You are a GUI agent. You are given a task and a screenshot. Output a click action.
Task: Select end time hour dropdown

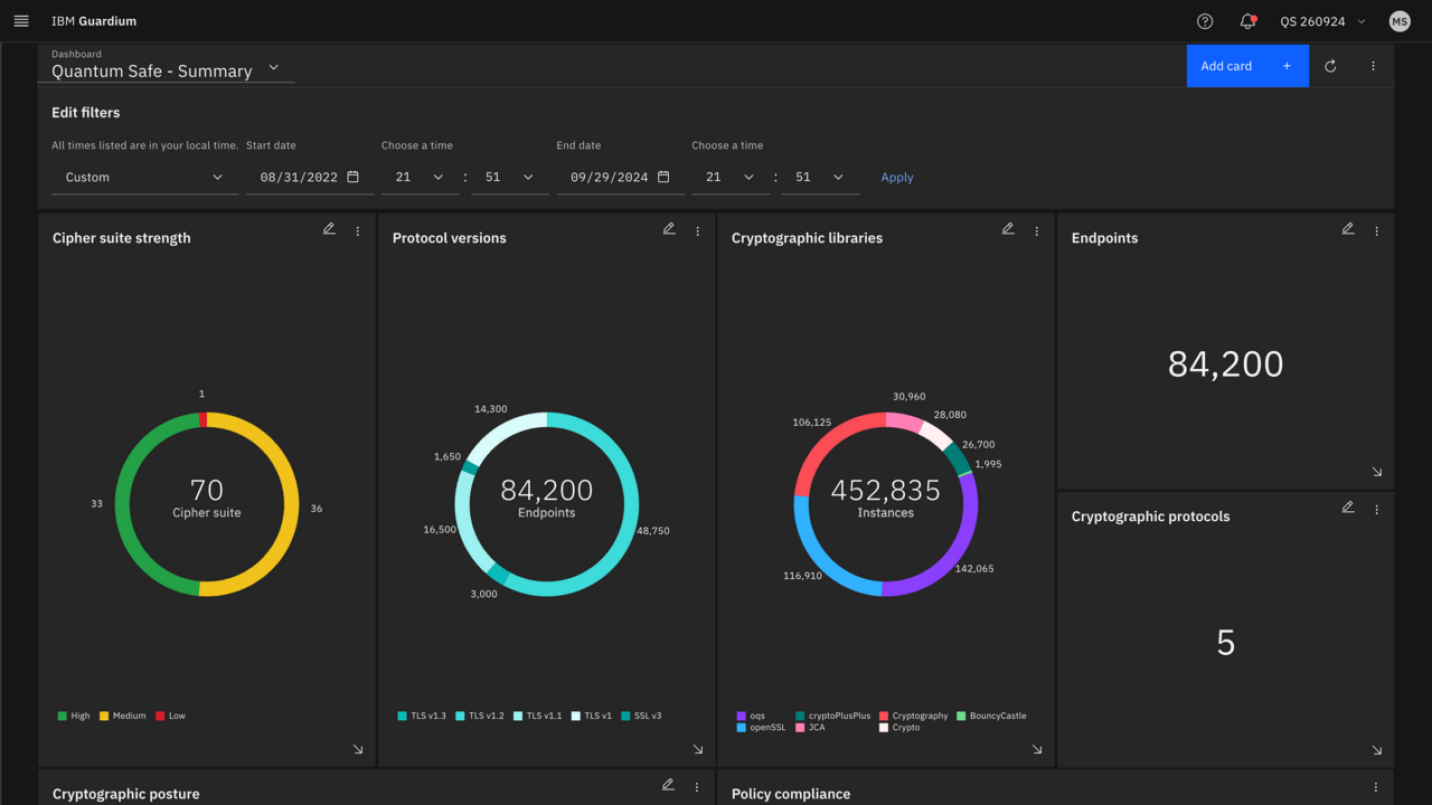[x=731, y=177]
